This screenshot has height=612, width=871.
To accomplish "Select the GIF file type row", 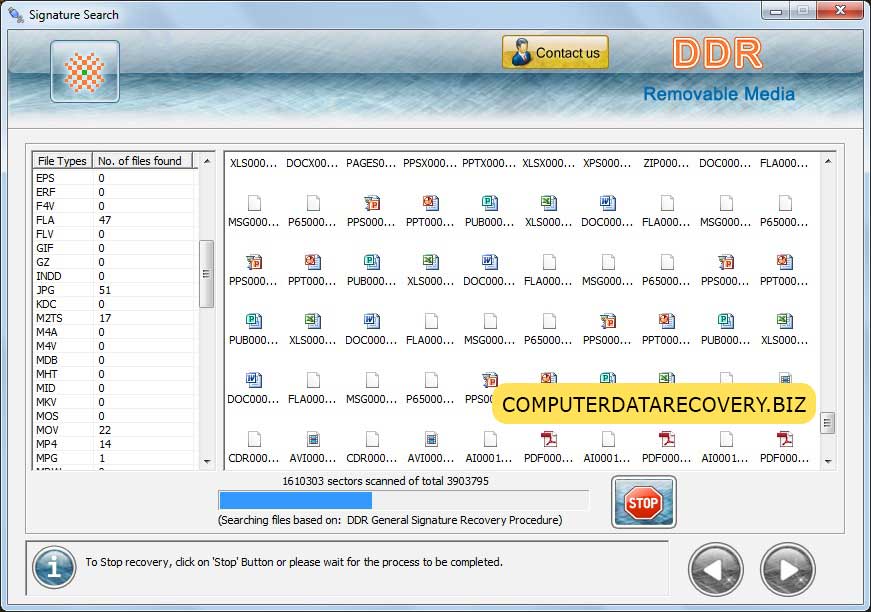I will 114,248.
